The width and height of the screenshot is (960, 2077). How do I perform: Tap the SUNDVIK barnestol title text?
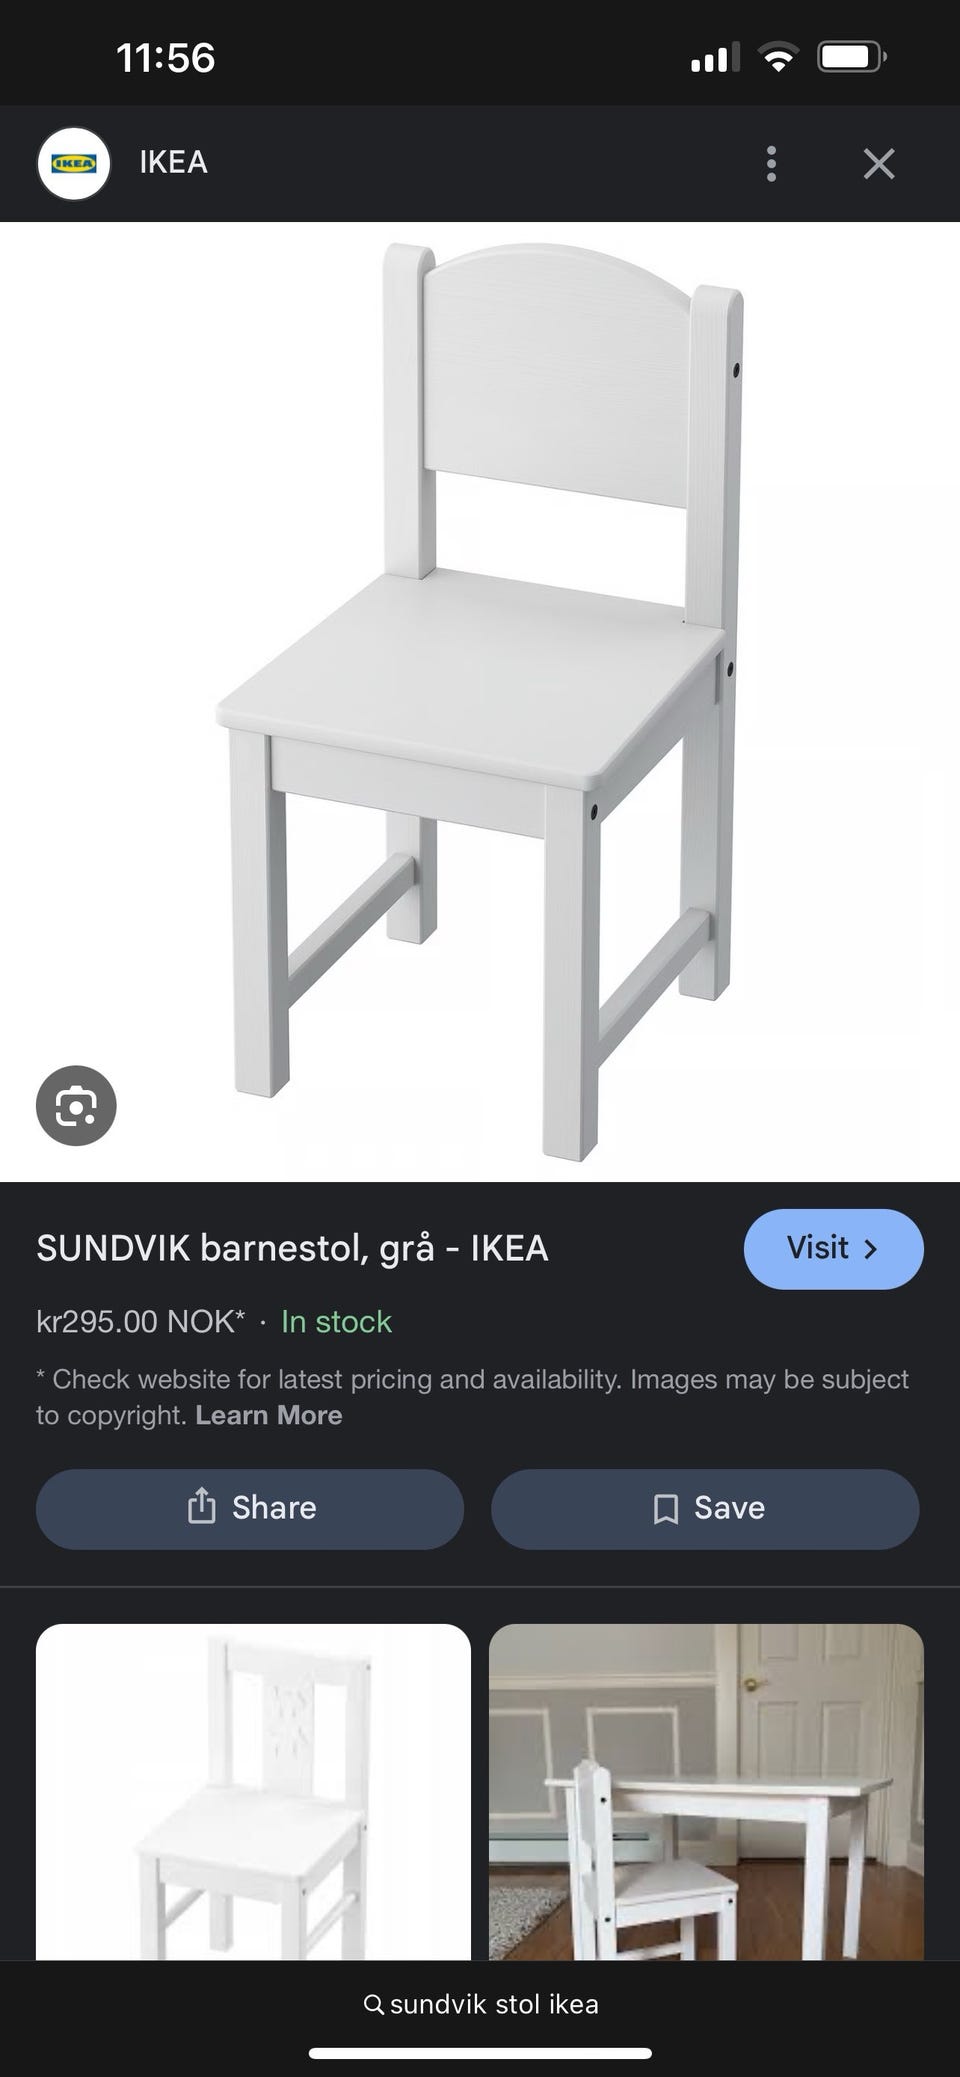292,1248
